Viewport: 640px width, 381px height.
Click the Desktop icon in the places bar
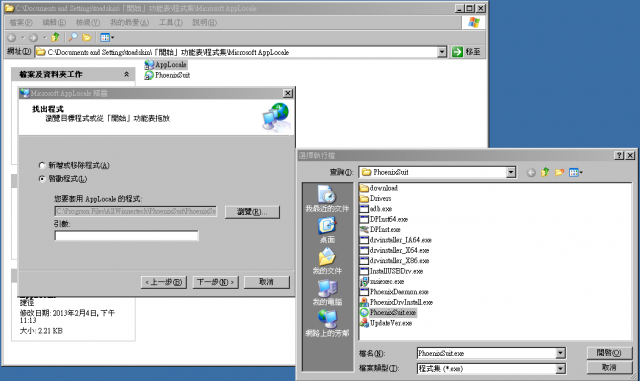click(x=327, y=230)
